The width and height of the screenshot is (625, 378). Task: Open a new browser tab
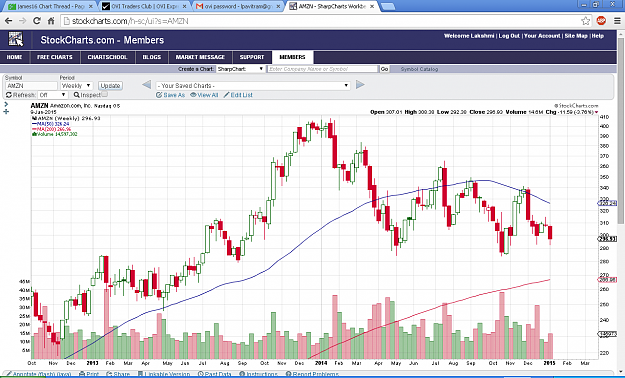pos(388,6)
